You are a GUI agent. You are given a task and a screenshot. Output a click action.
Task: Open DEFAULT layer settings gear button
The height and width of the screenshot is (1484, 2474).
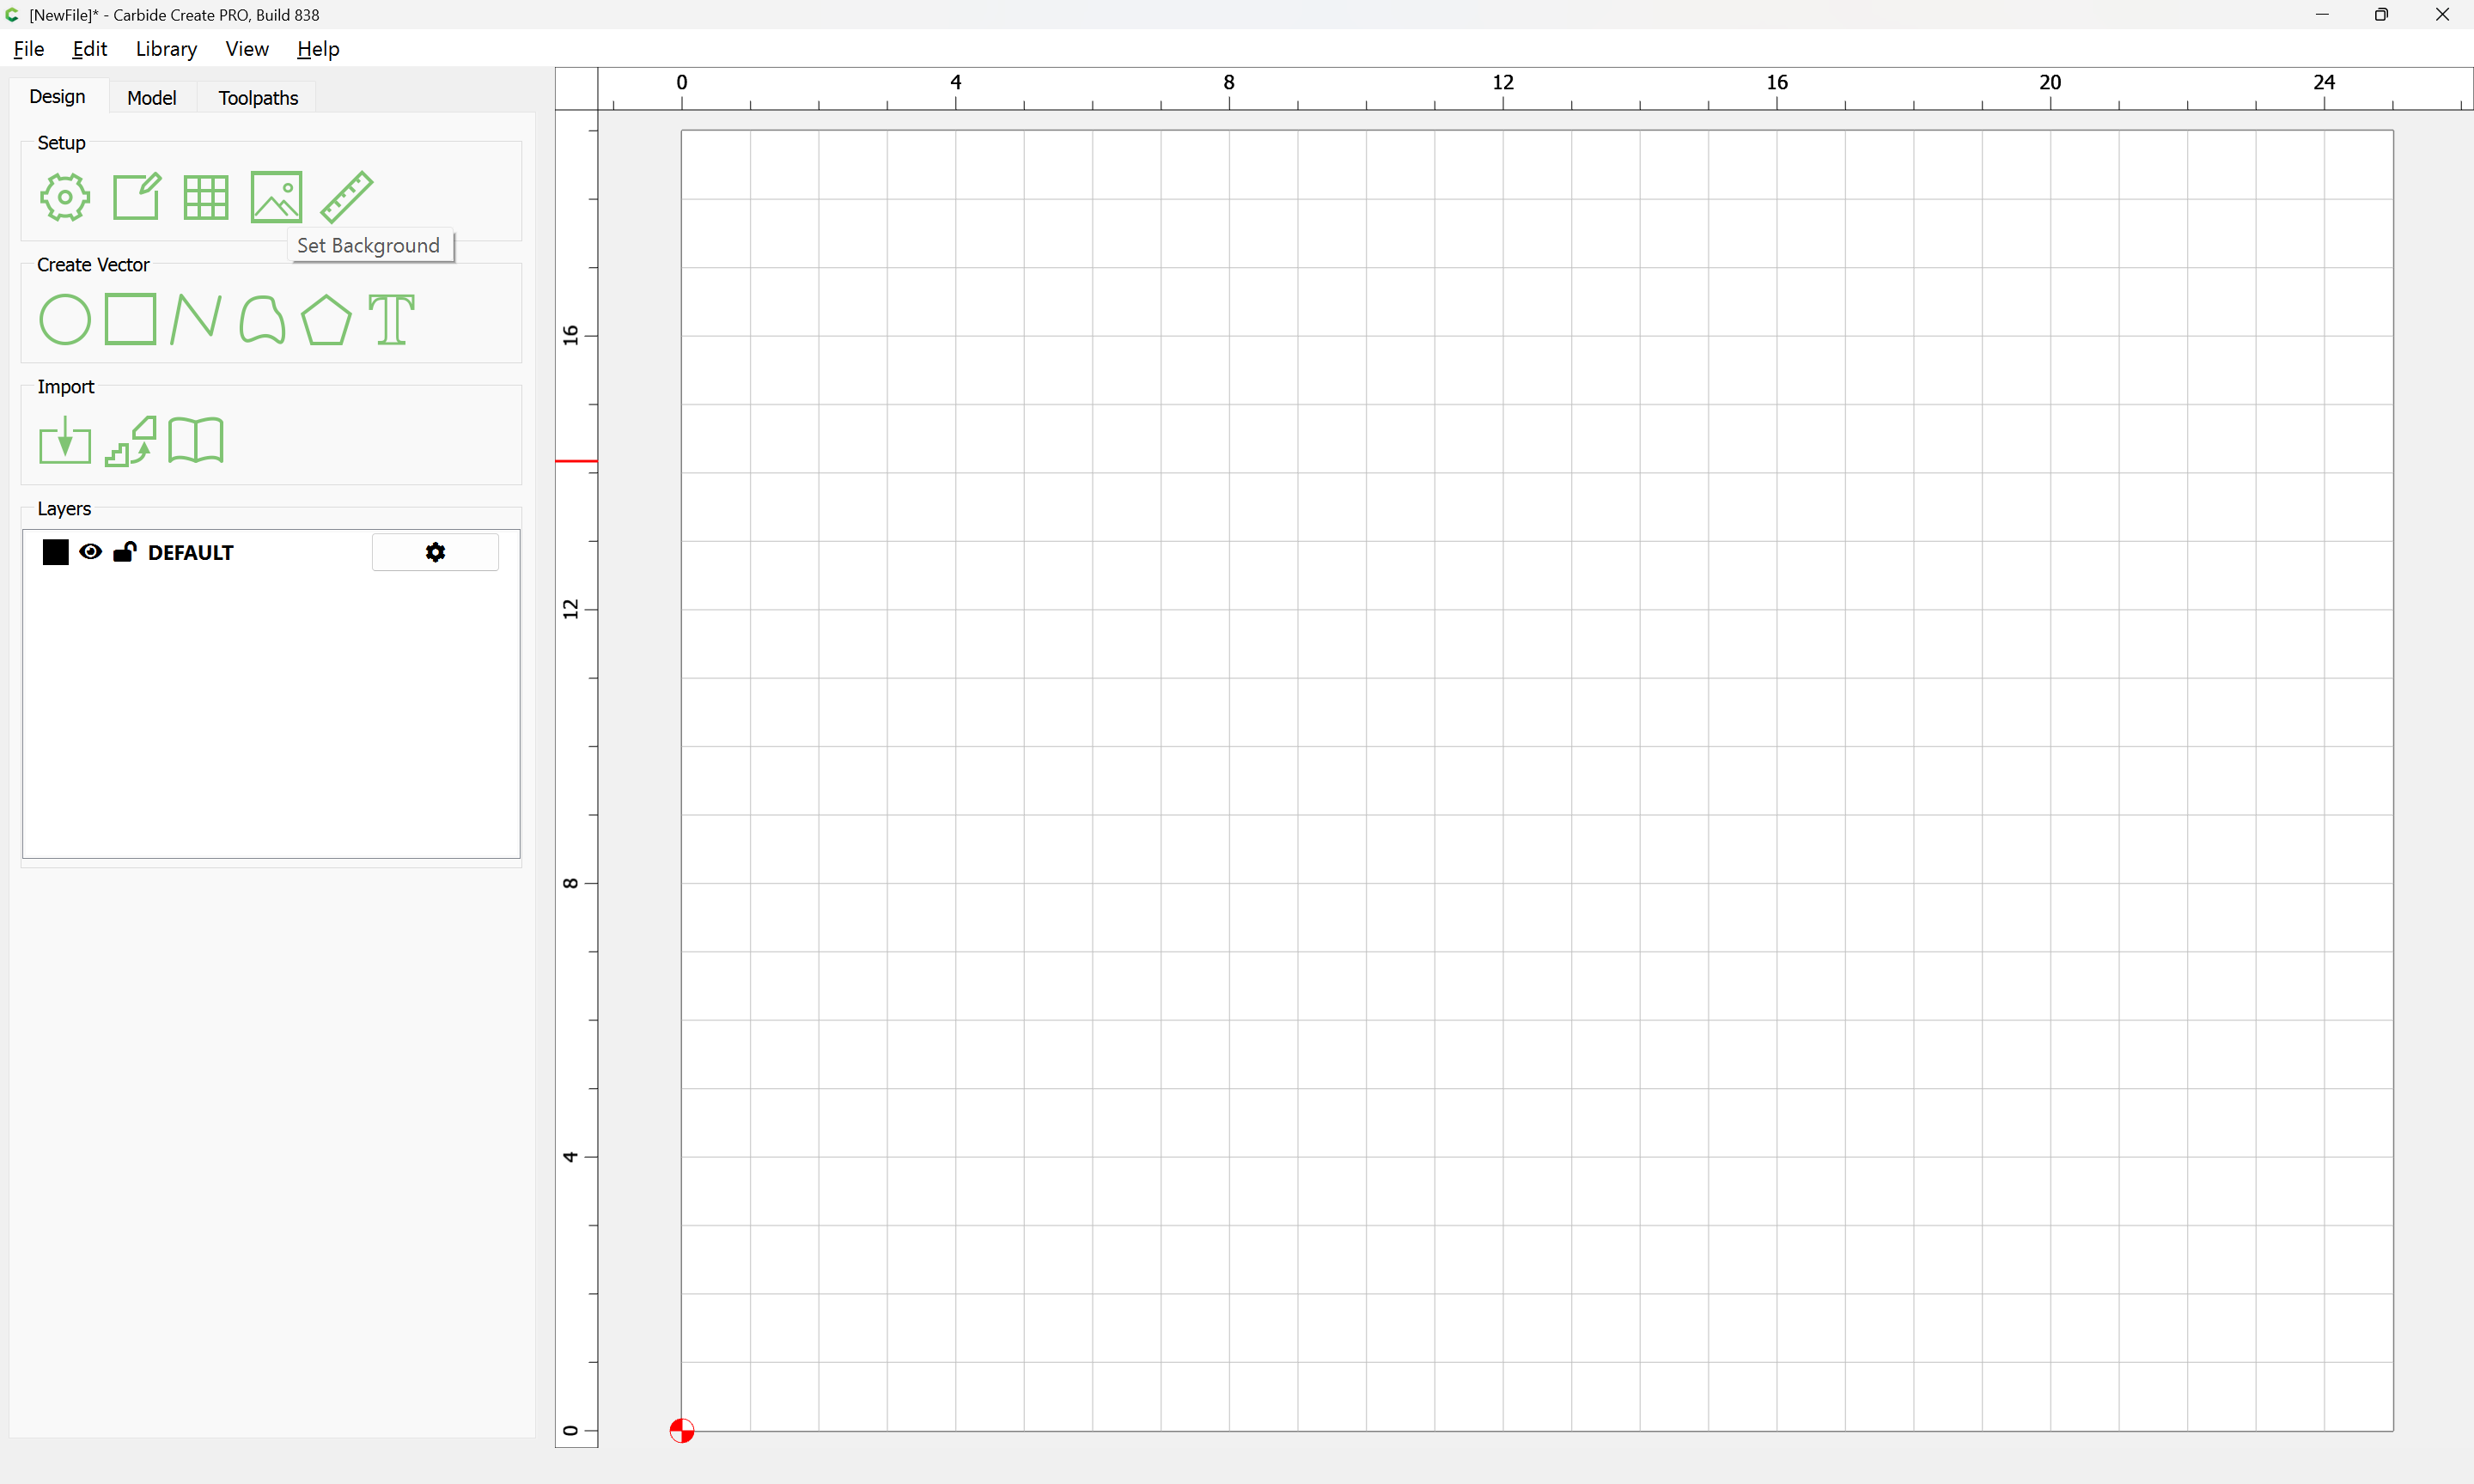click(x=435, y=552)
